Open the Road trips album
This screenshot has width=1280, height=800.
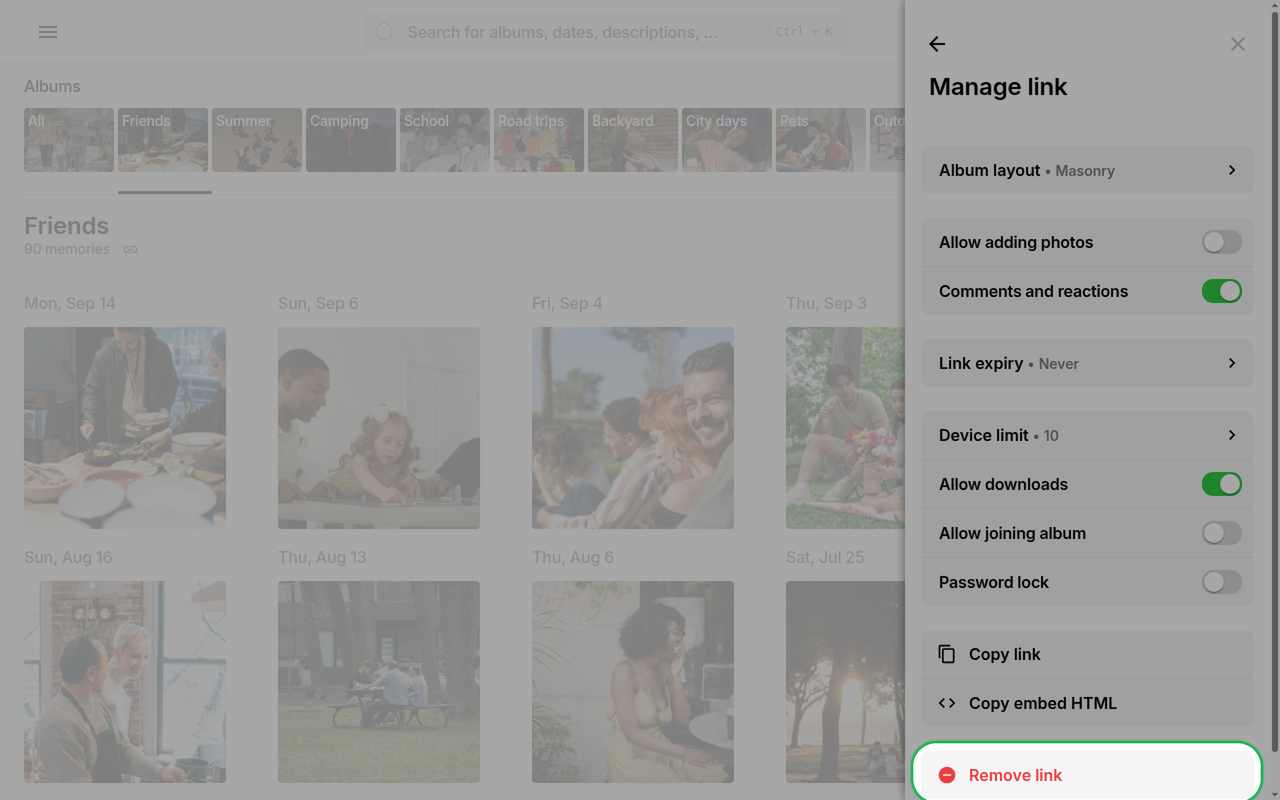[x=539, y=140]
